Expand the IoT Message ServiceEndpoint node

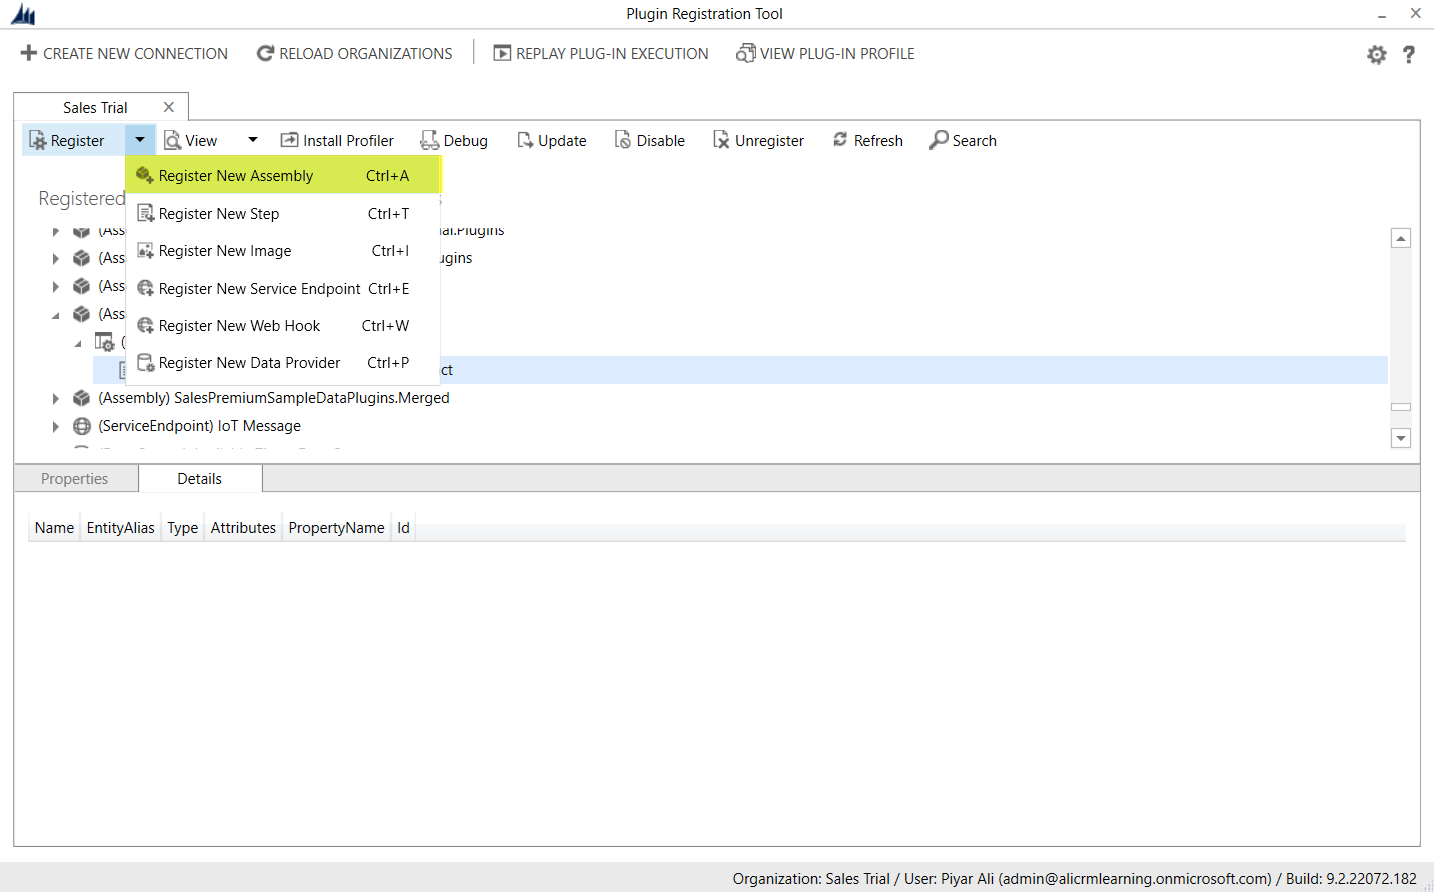[x=56, y=426]
